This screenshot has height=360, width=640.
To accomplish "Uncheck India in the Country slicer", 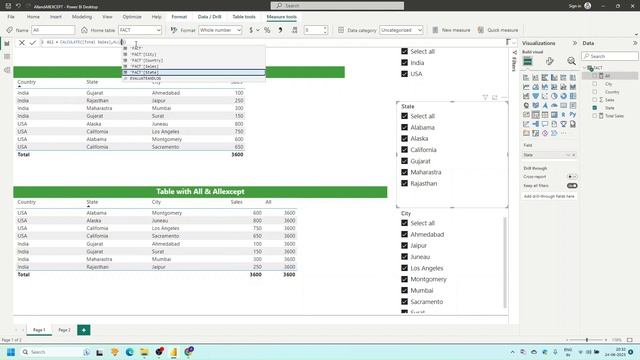I will [x=404, y=62].
